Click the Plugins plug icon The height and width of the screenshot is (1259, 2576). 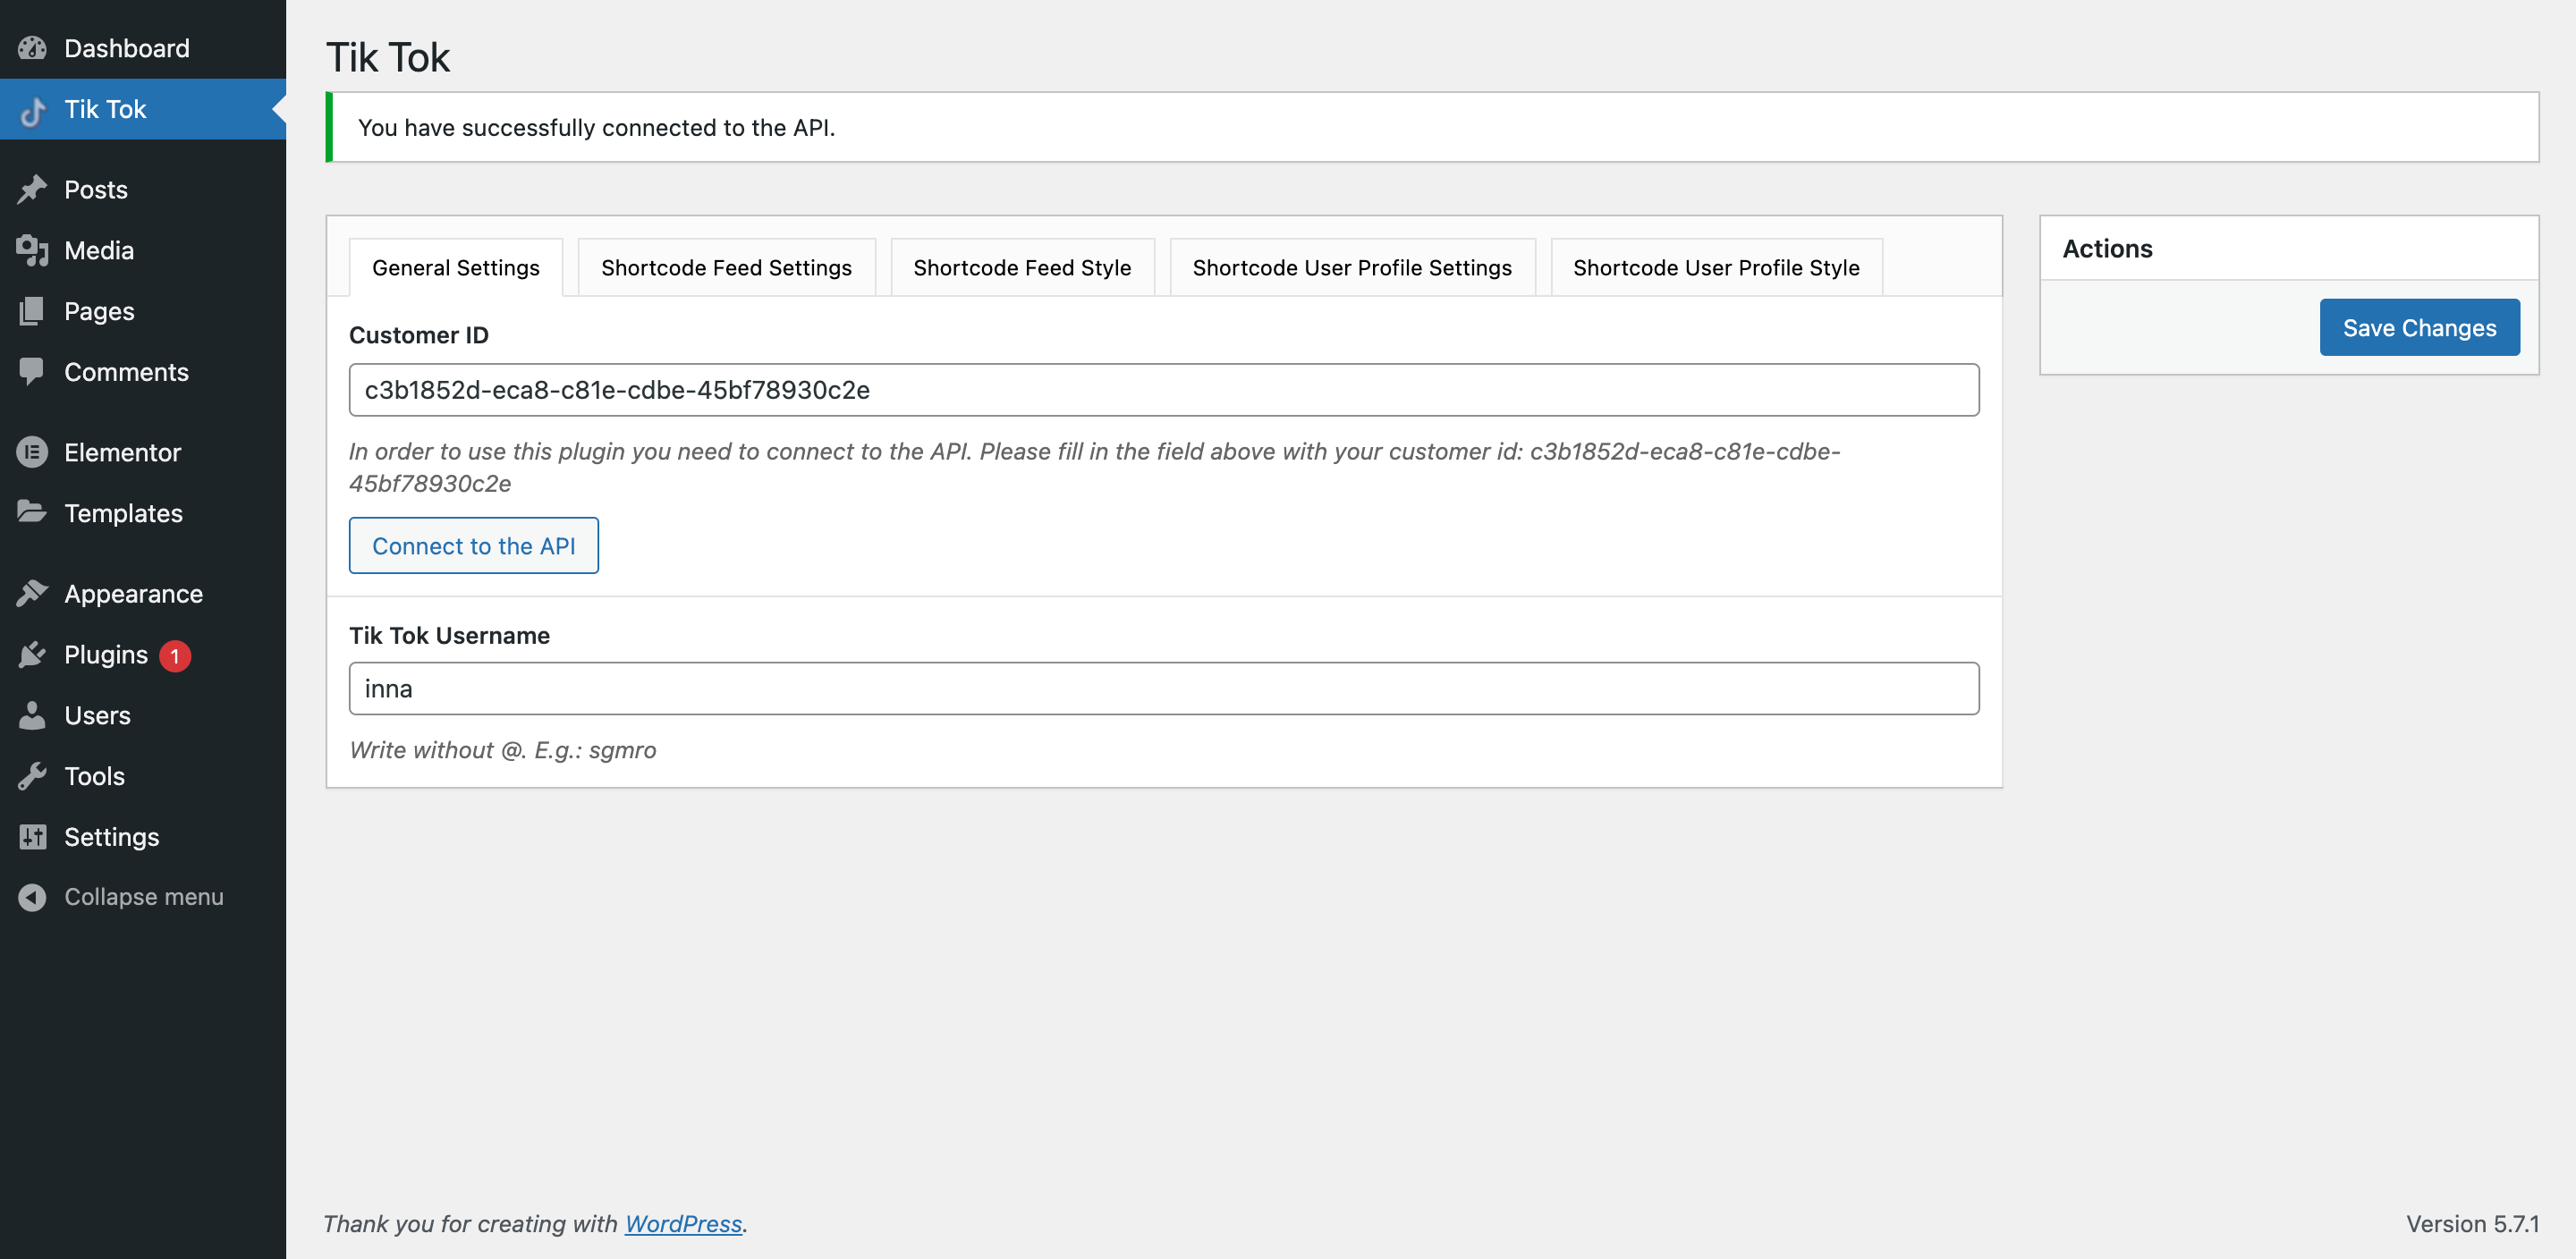[x=32, y=654]
